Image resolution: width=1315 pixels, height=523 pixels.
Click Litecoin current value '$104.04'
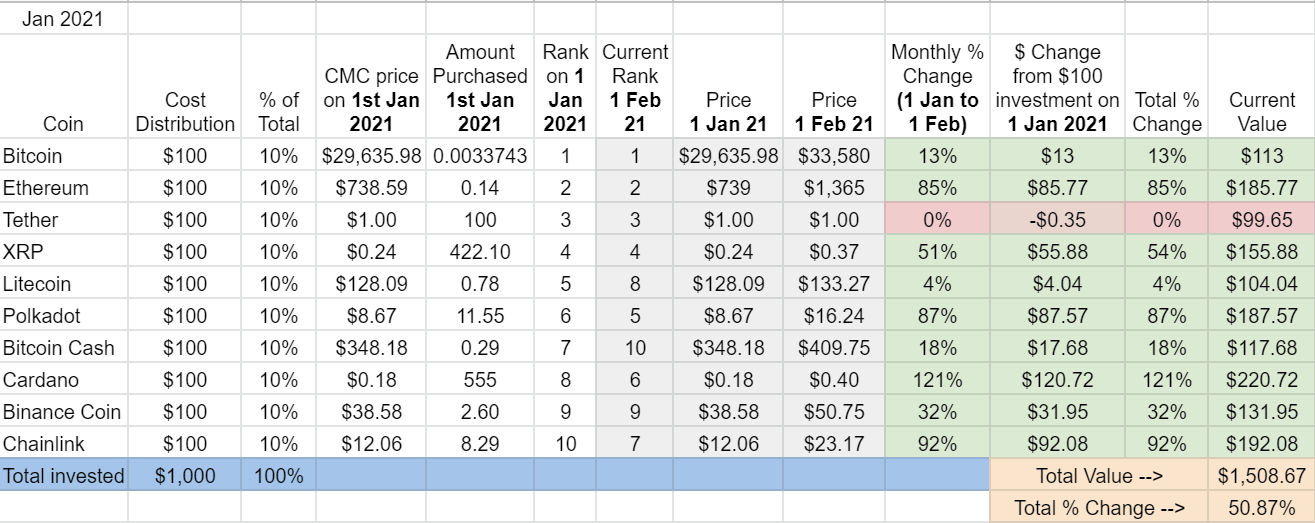pyautogui.click(x=1261, y=283)
